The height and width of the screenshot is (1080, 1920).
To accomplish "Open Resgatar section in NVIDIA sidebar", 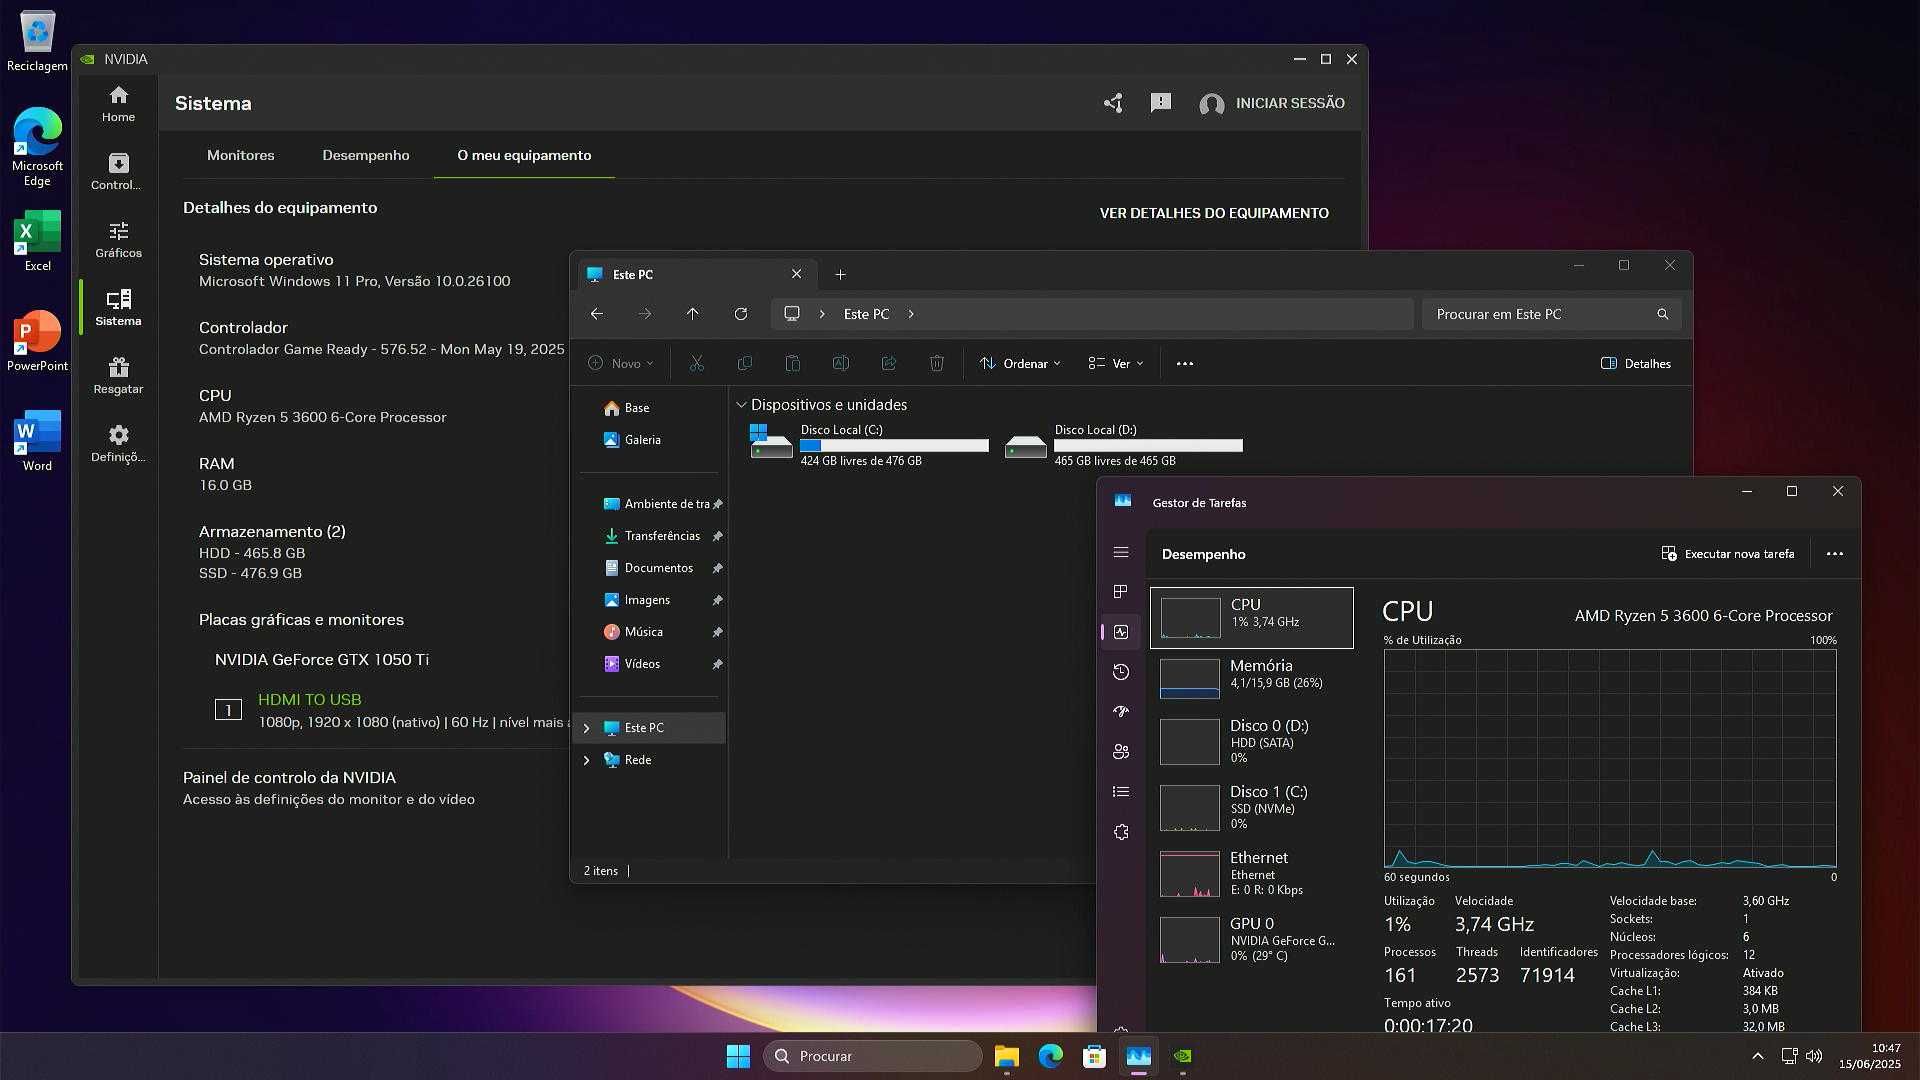I will coord(118,376).
